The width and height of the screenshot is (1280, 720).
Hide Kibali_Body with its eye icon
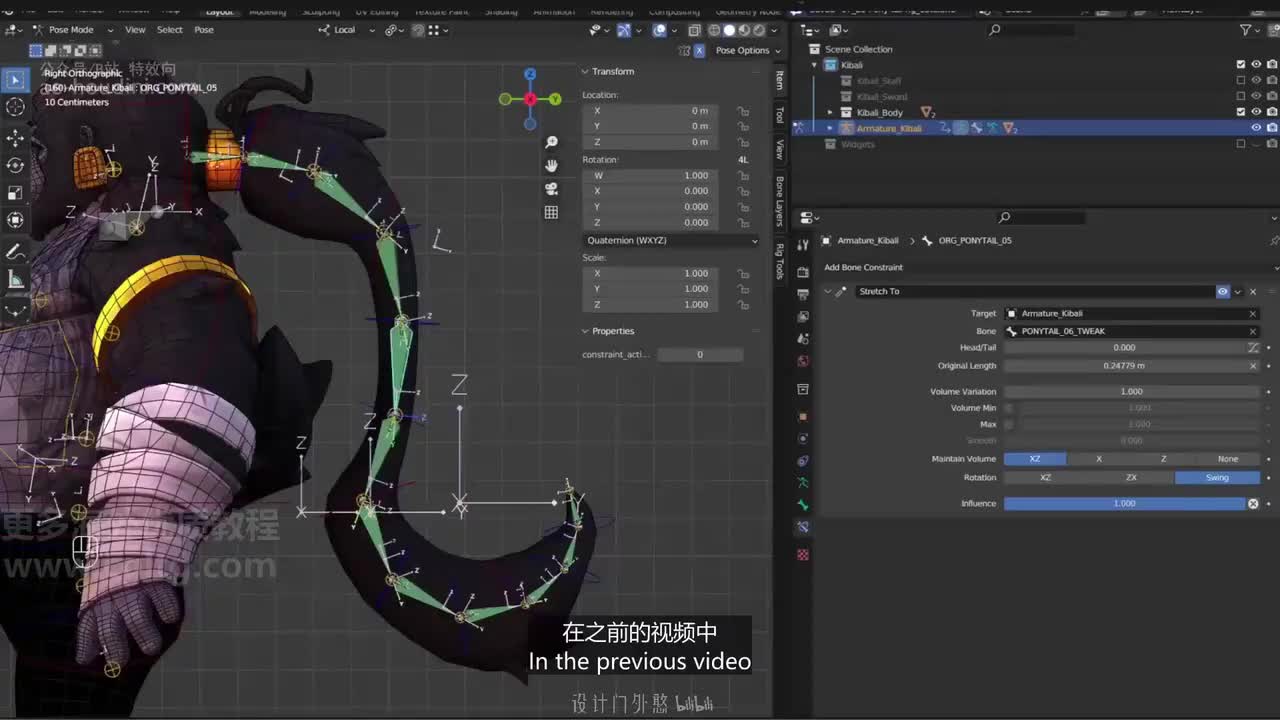1256,112
